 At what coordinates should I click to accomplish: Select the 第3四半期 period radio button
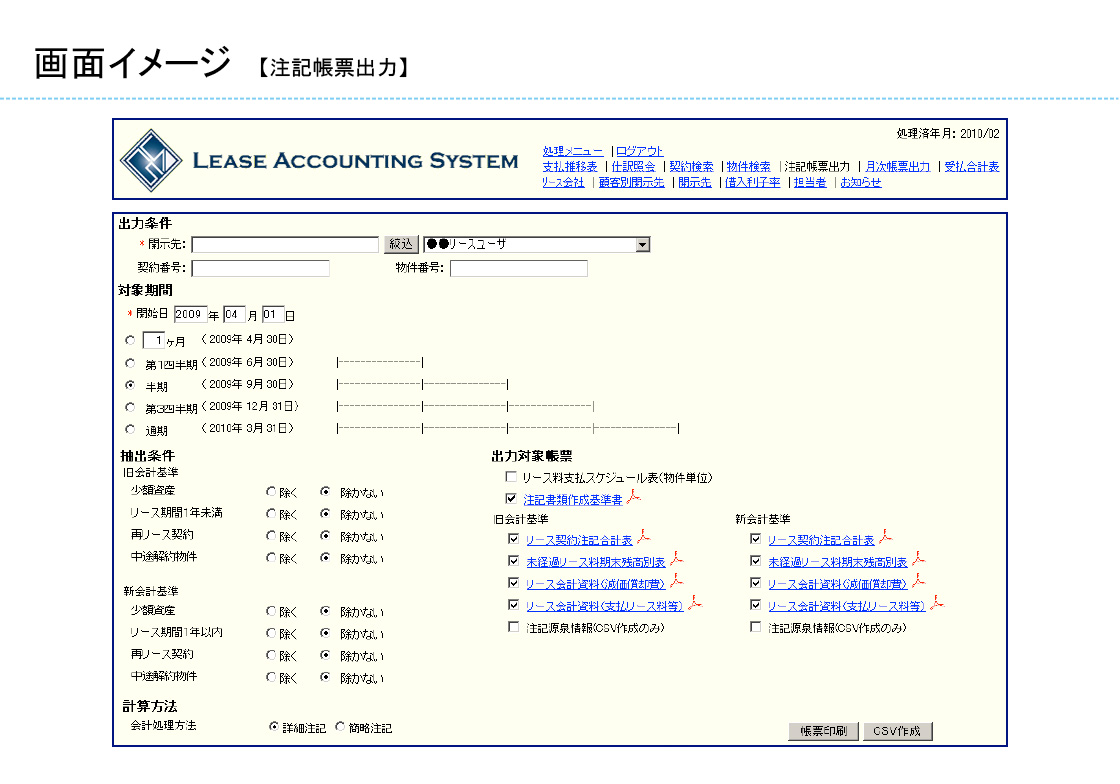130,407
